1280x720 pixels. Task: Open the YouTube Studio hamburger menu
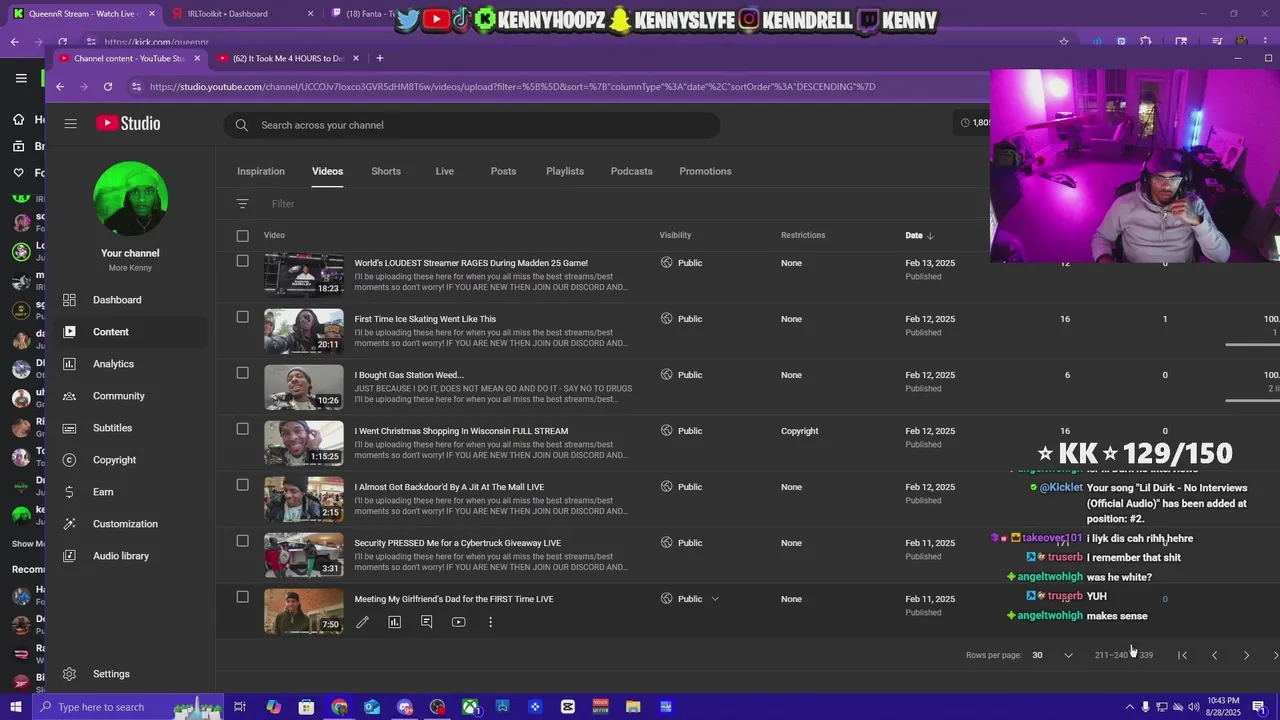[x=70, y=124]
